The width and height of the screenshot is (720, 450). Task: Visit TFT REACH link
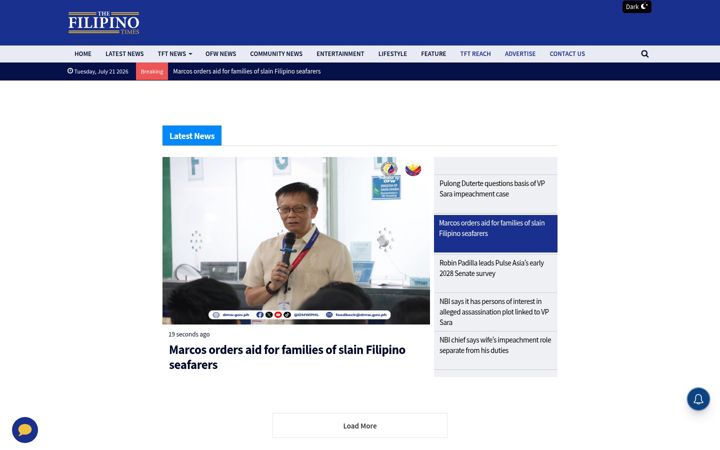point(475,54)
